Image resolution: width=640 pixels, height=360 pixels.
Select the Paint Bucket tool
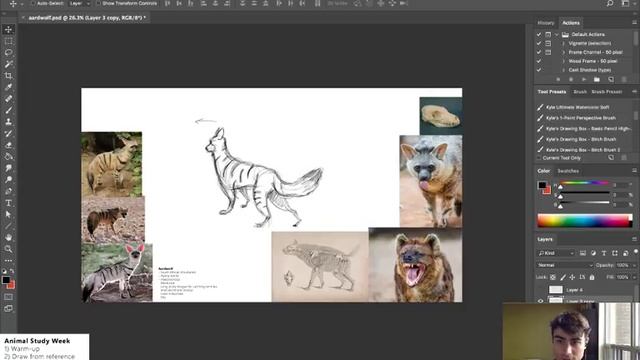pos(8,156)
